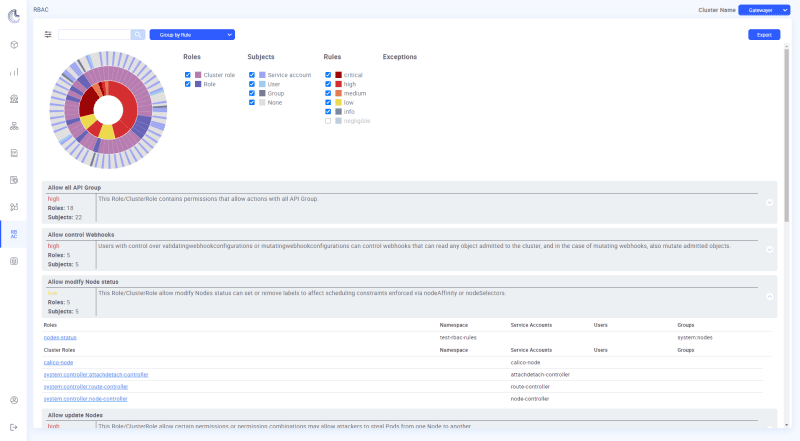Open the bar chart sidebar icon
Viewport: 800px width, 441px height.
[x=14, y=72]
